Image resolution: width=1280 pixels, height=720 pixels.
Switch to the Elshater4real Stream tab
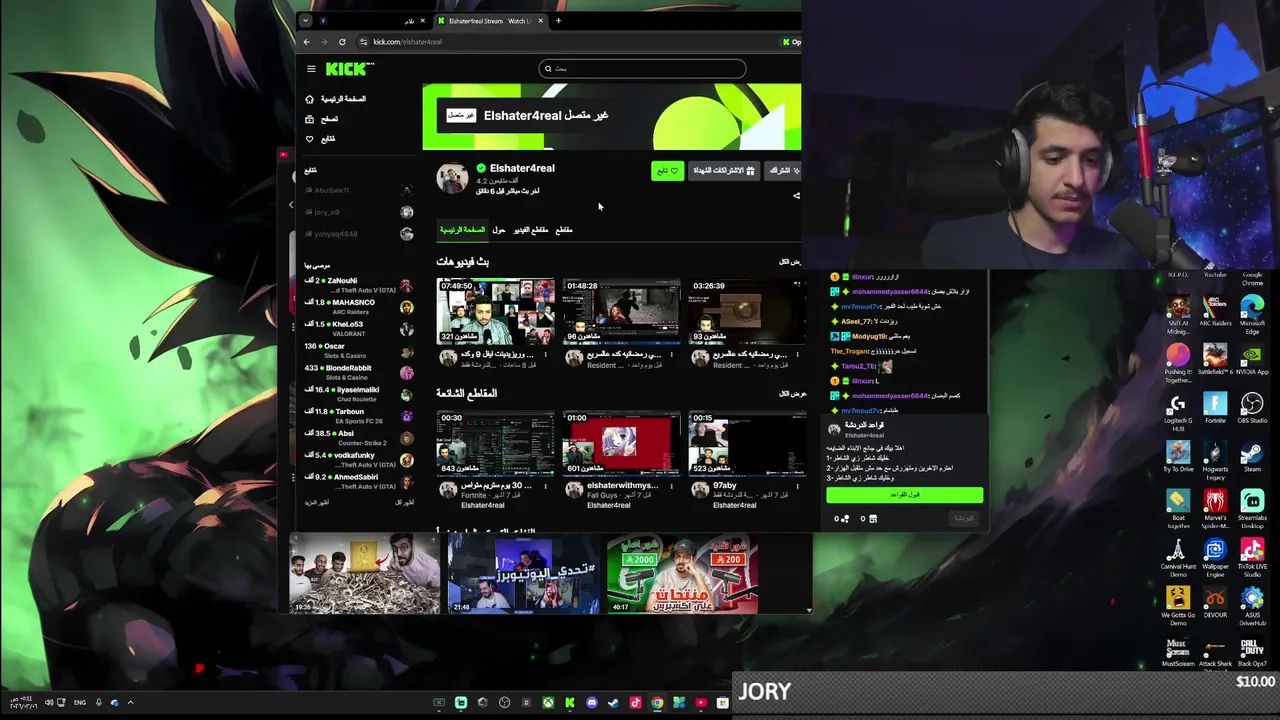click(x=490, y=21)
